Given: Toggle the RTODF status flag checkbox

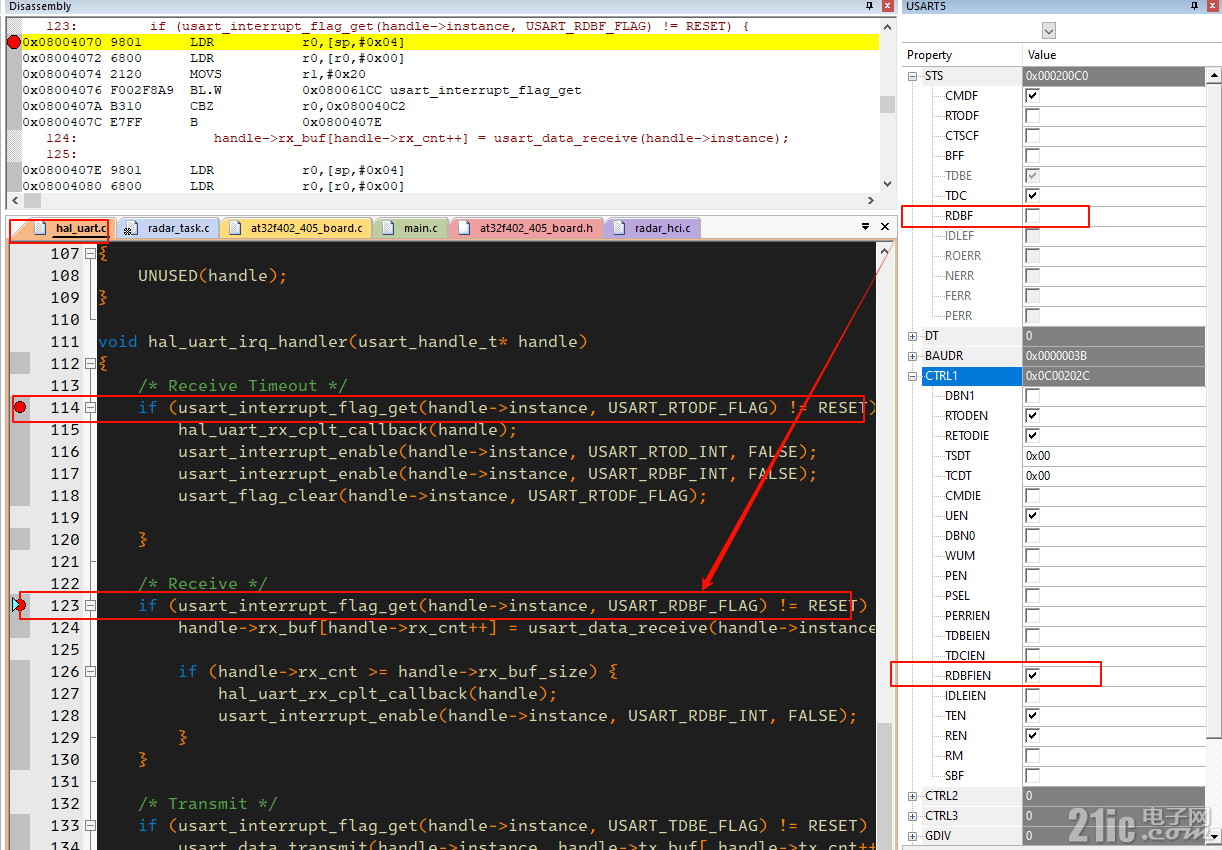Looking at the screenshot, I should coord(1033,115).
